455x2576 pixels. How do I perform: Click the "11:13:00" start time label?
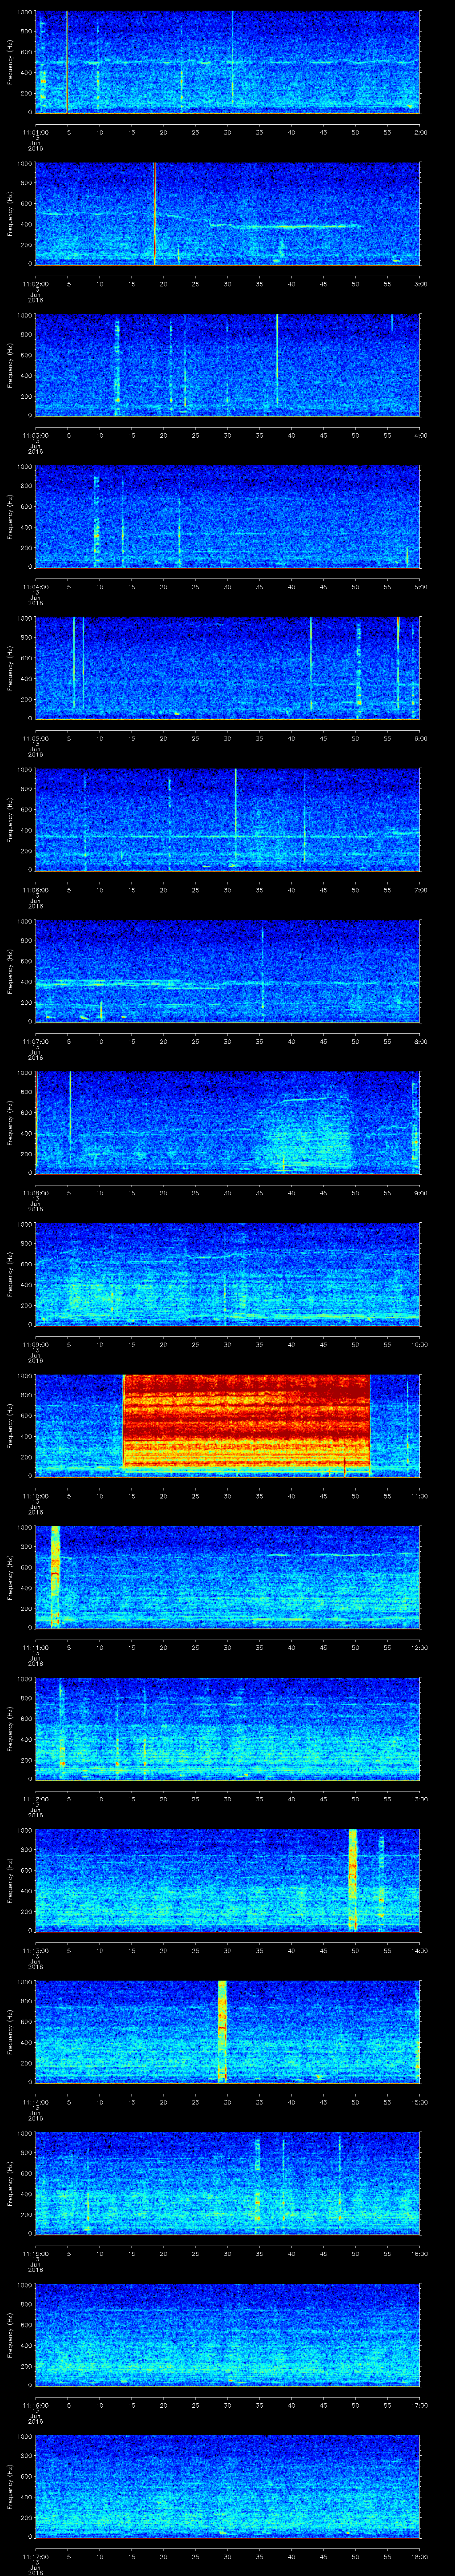36,1950
